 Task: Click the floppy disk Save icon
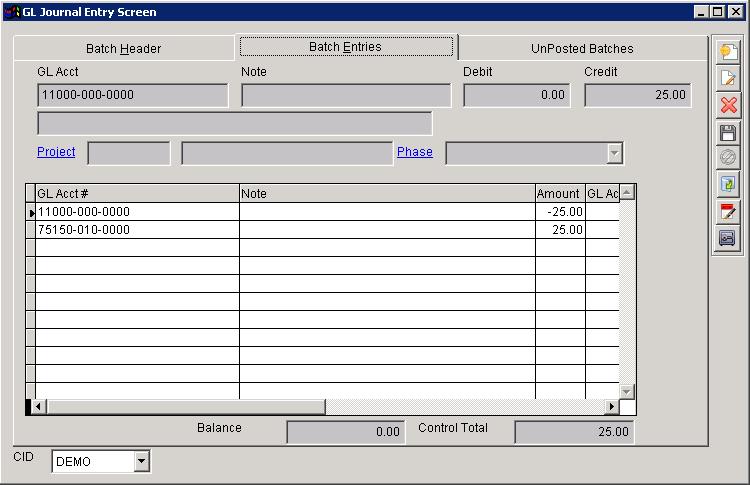[727, 132]
